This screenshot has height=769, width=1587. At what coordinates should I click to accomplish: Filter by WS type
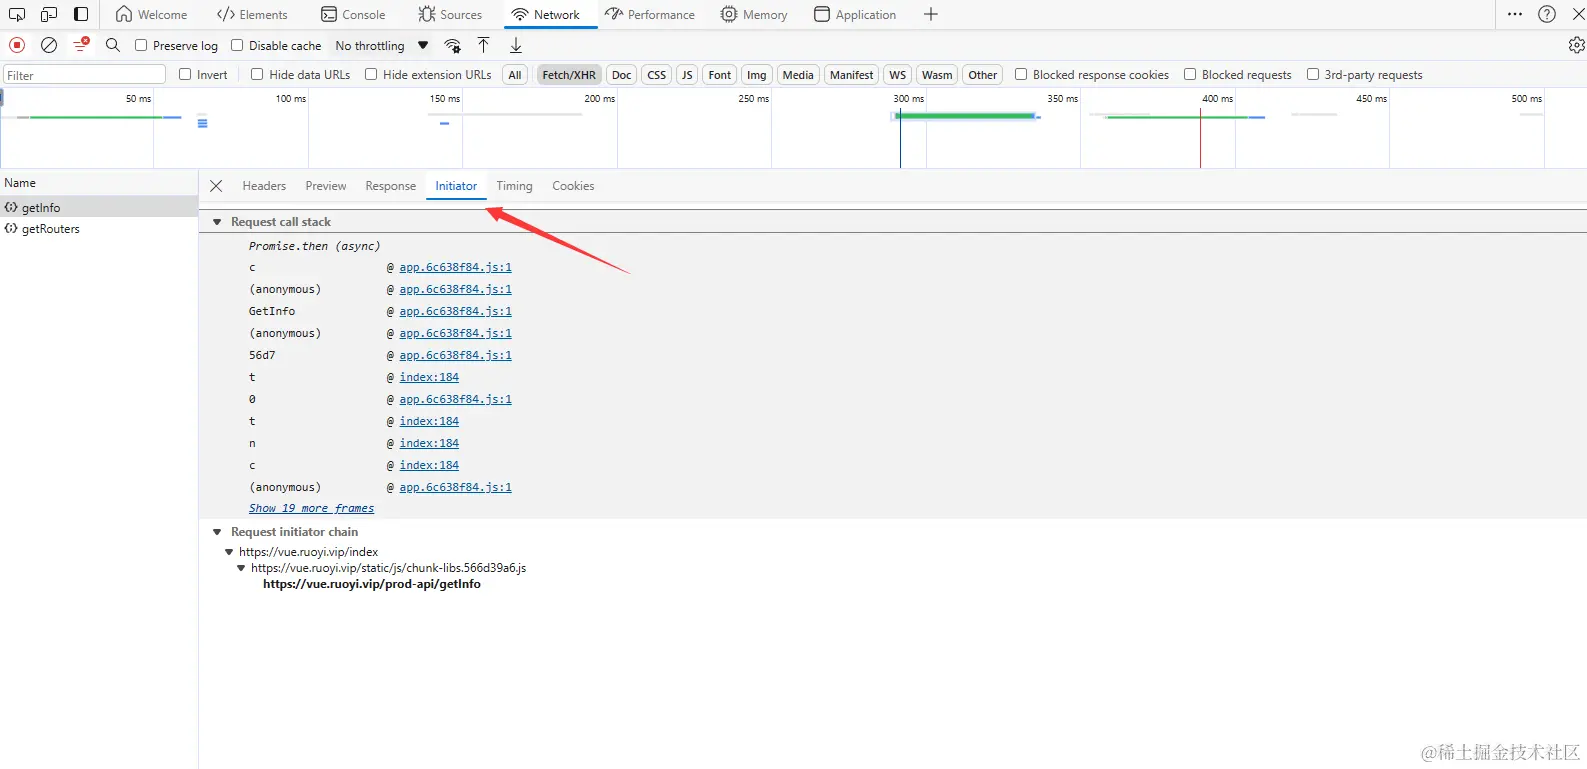click(x=898, y=75)
